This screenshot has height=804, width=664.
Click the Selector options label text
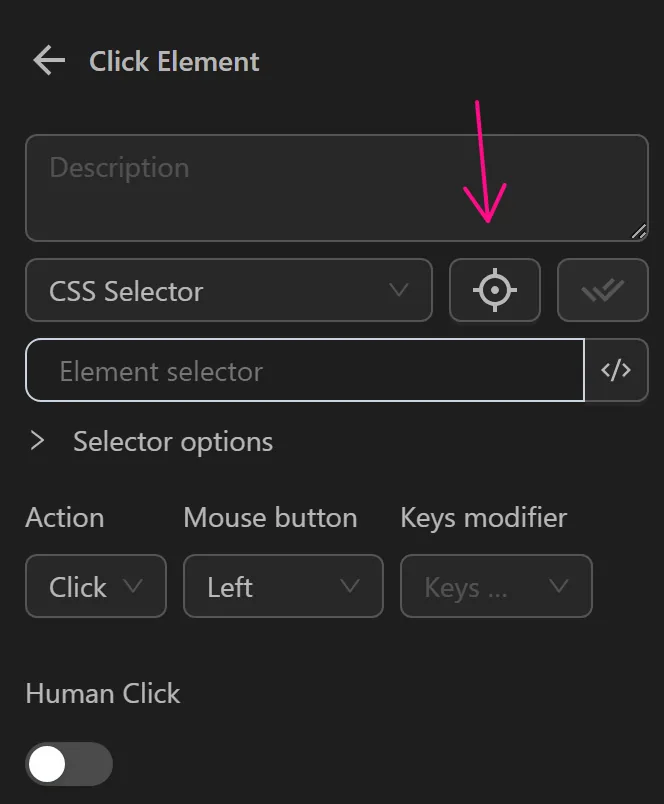tap(172, 441)
